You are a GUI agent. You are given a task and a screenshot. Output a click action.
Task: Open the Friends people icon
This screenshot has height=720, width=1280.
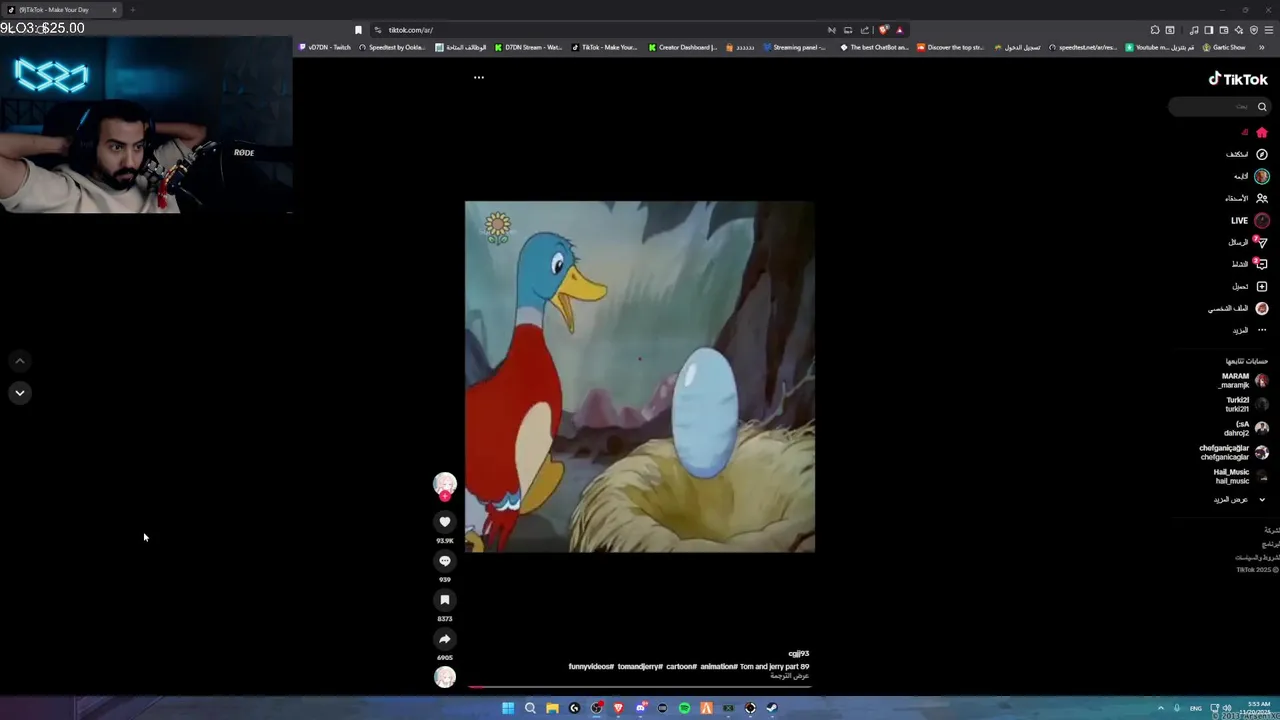point(1262,198)
